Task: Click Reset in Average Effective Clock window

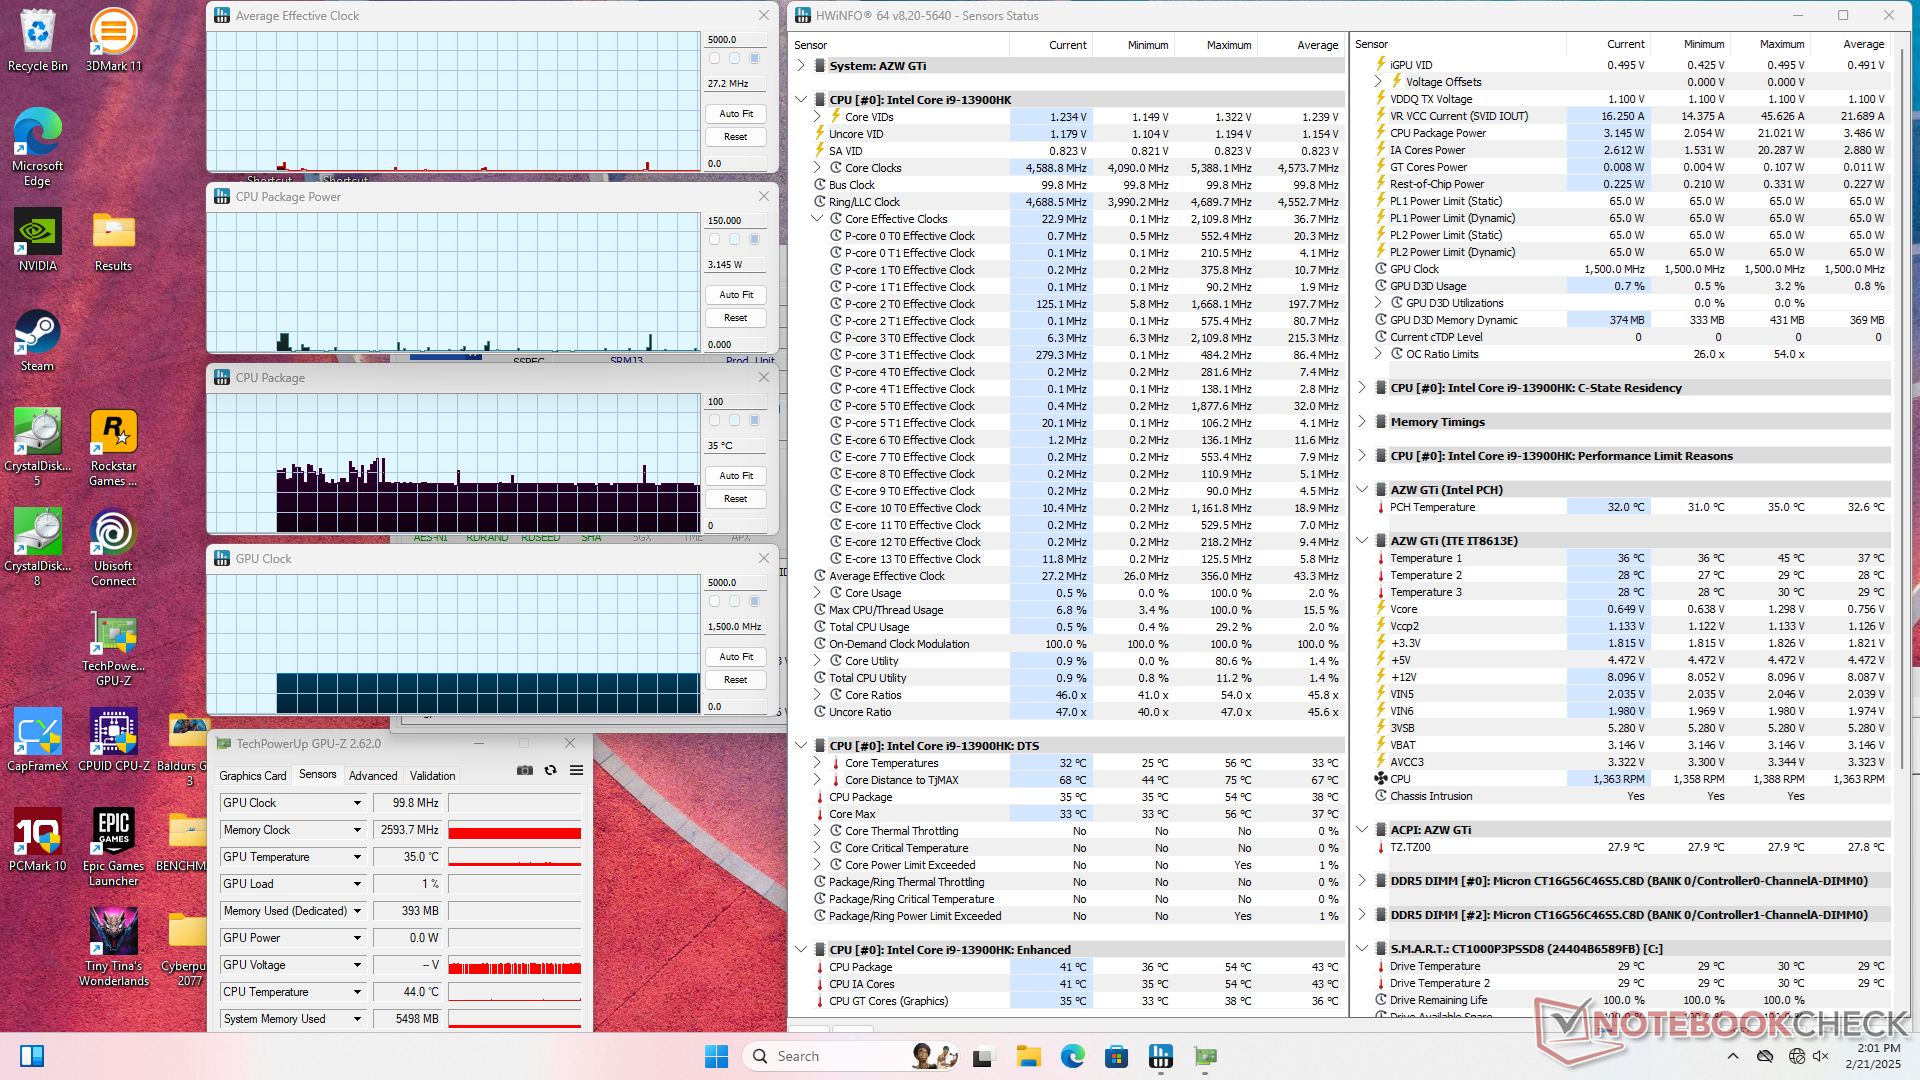Action: (736, 137)
